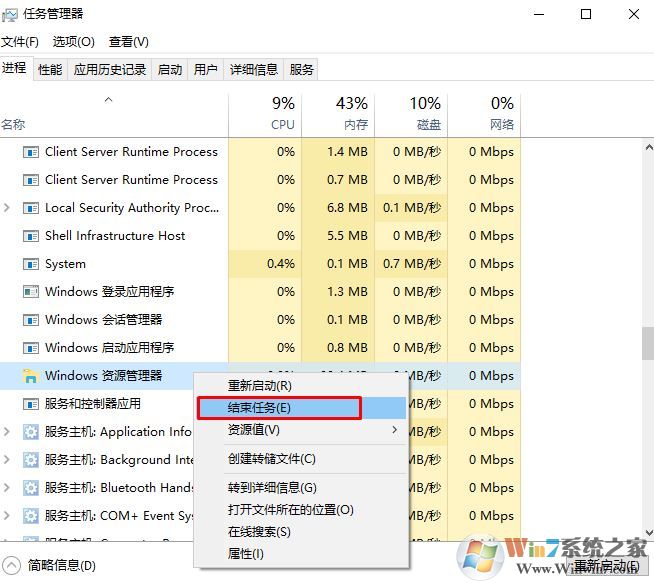Screen dimensions: 654x583
Task: Select the System process name
Action: coord(65,264)
